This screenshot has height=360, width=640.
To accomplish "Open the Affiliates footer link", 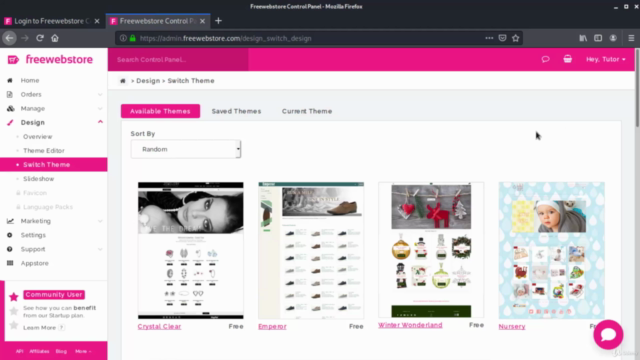I will pyautogui.click(x=39, y=351).
